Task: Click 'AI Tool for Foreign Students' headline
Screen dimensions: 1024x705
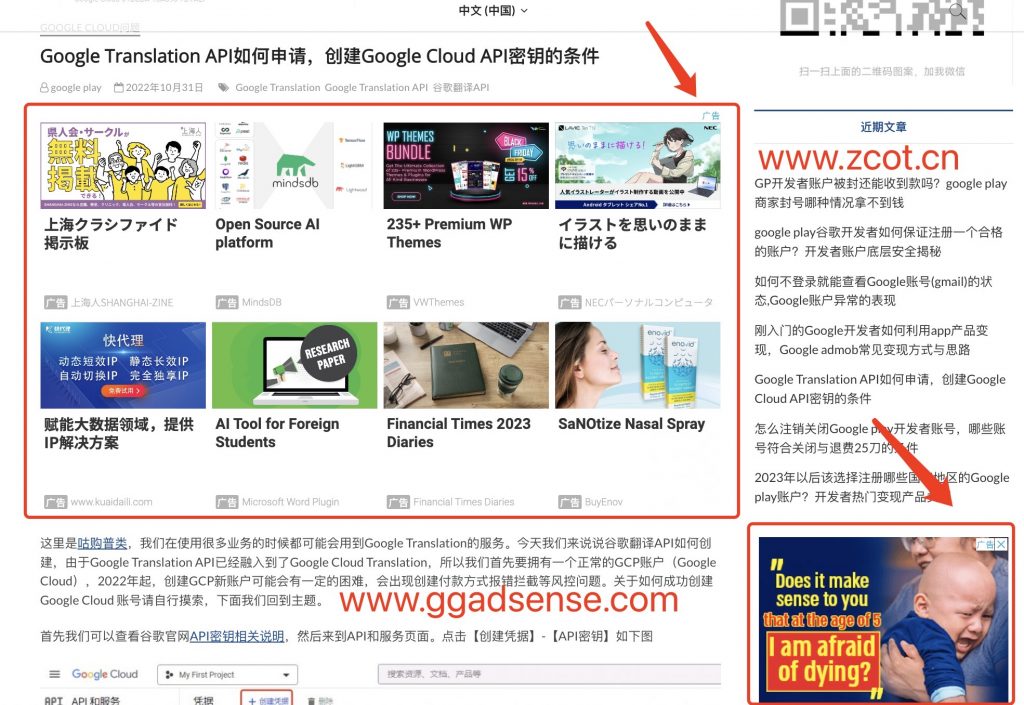Action: (278, 433)
